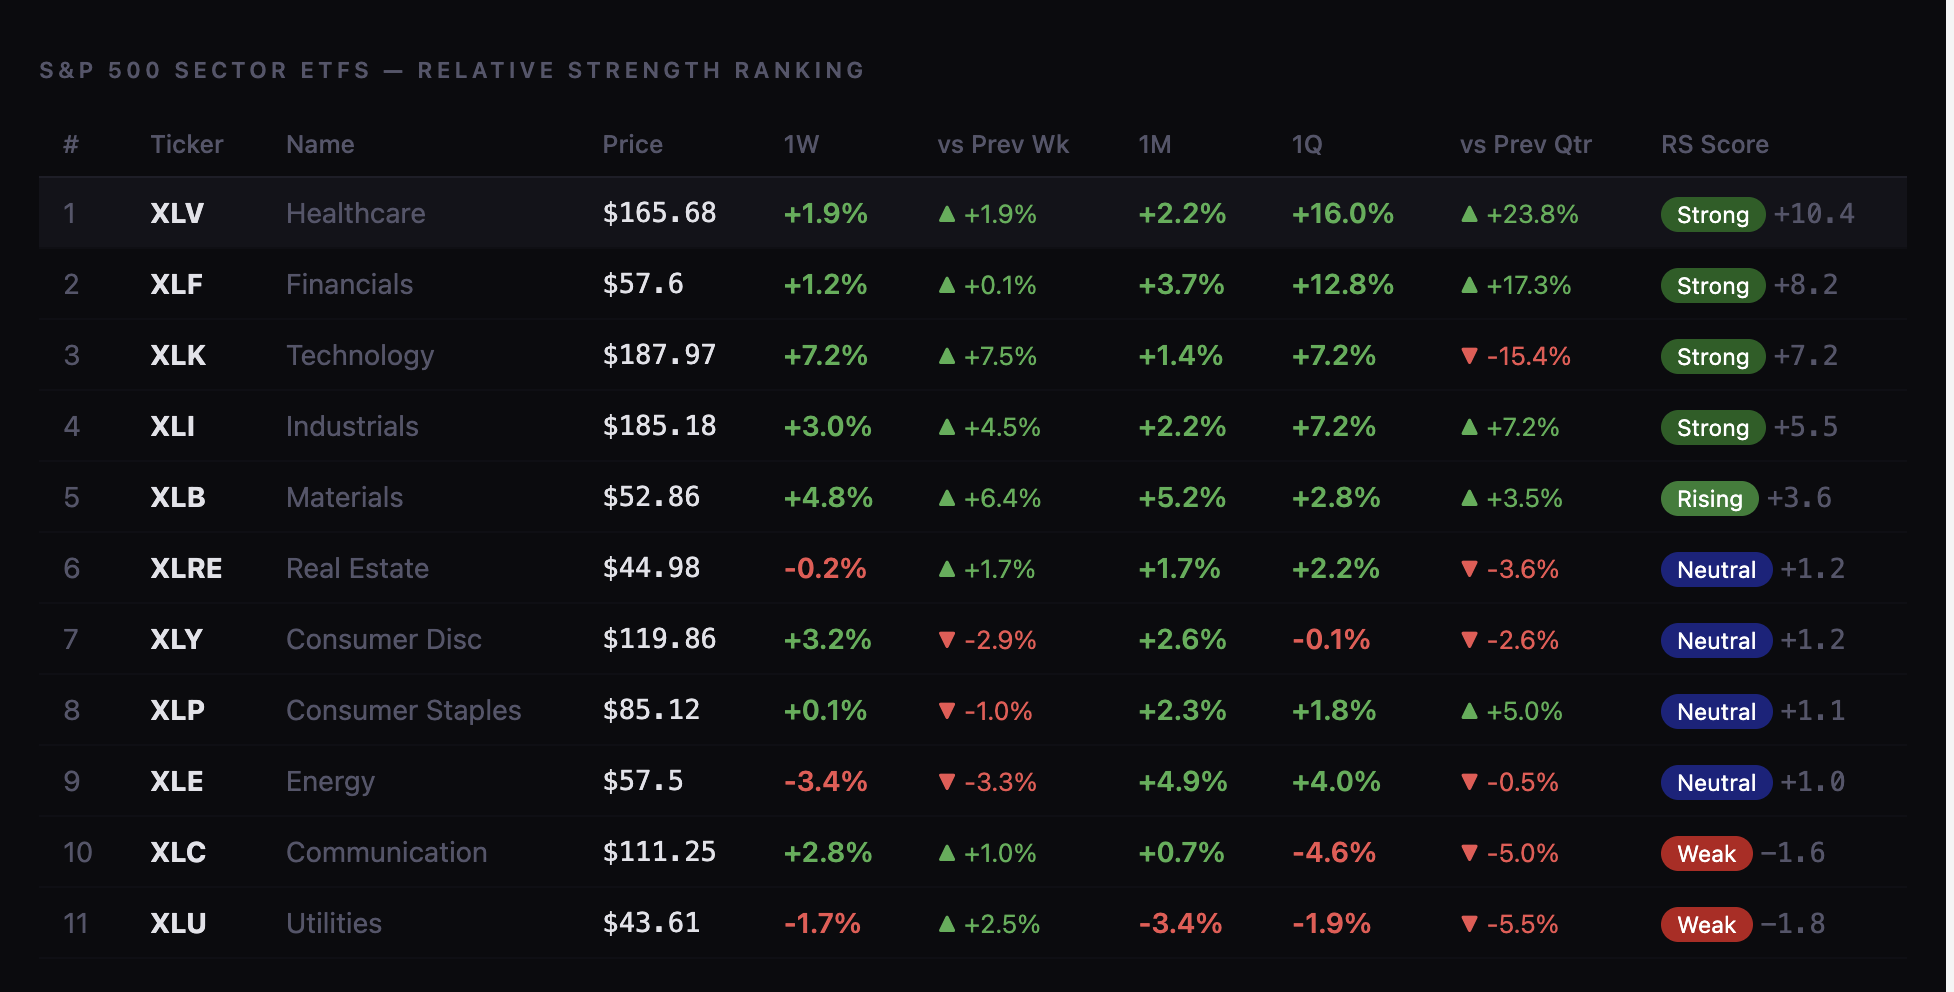Screen dimensions: 1954x992
Task: Select the XLB ticker
Action: point(178,497)
